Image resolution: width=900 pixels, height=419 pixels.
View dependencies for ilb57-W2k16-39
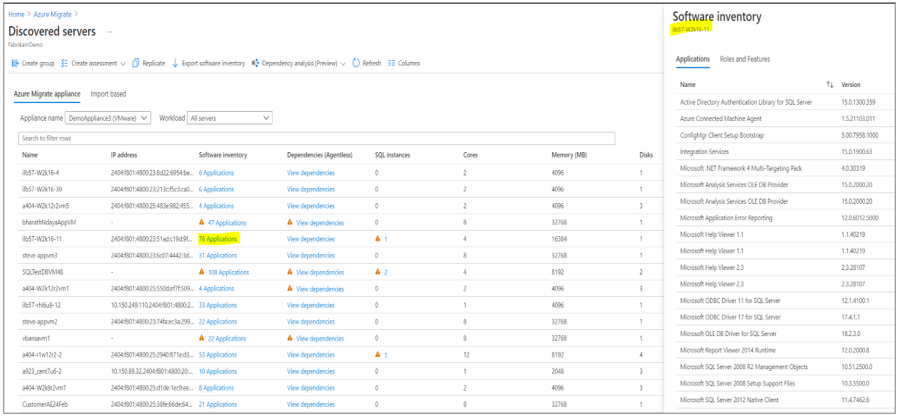(311, 189)
